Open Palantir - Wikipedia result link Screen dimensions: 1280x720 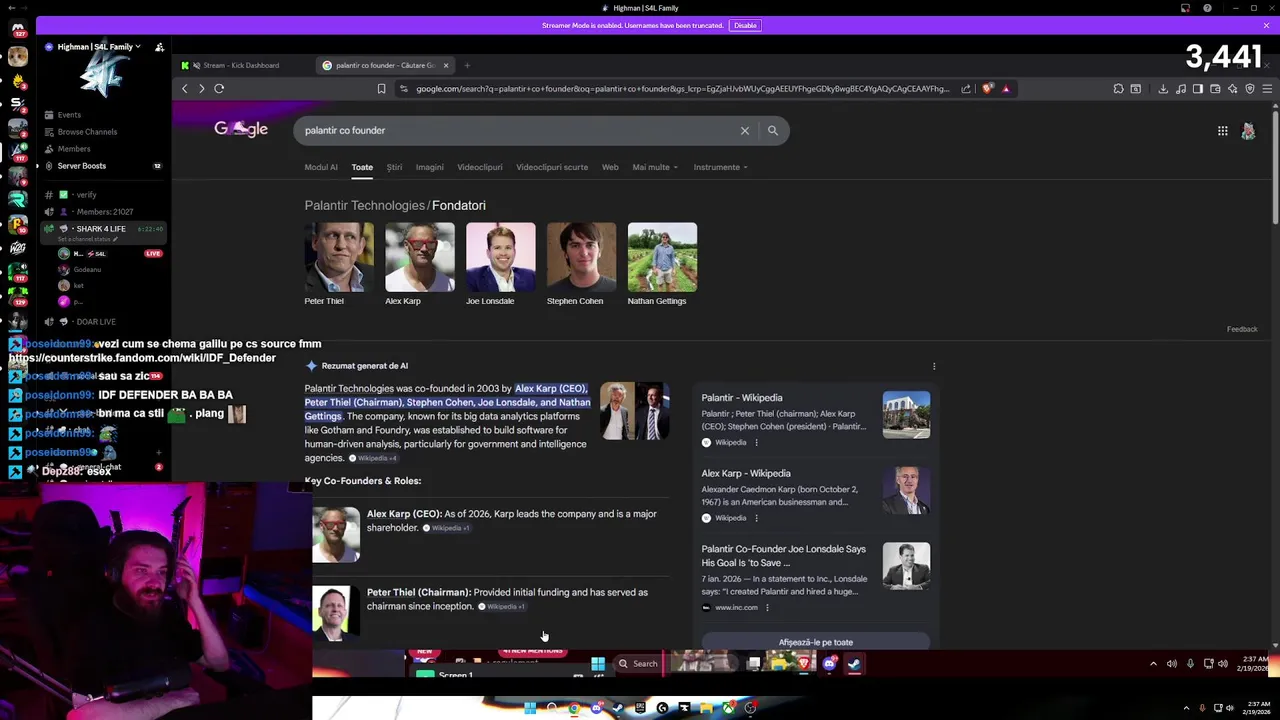pos(742,398)
